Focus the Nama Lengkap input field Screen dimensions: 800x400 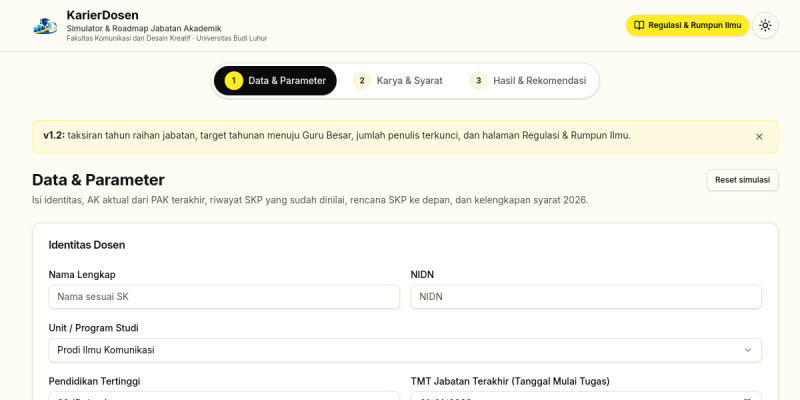tap(224, 296)
